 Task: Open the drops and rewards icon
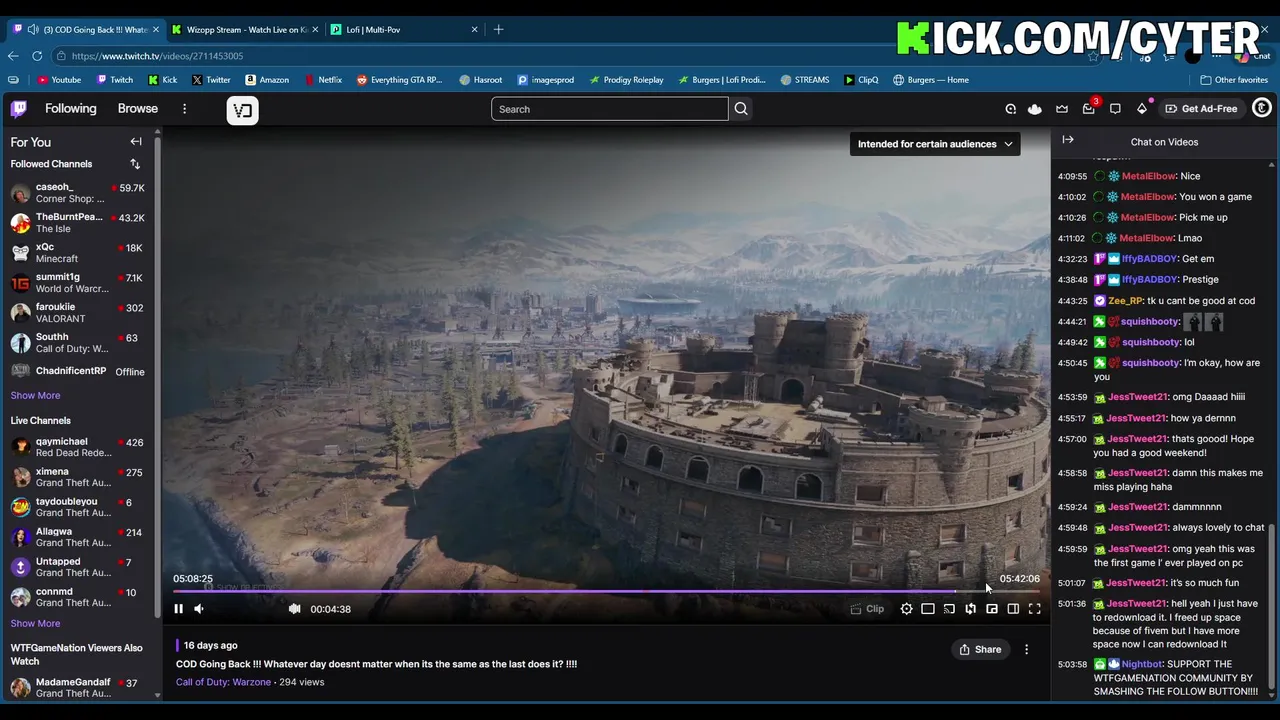coord(1010,109)
